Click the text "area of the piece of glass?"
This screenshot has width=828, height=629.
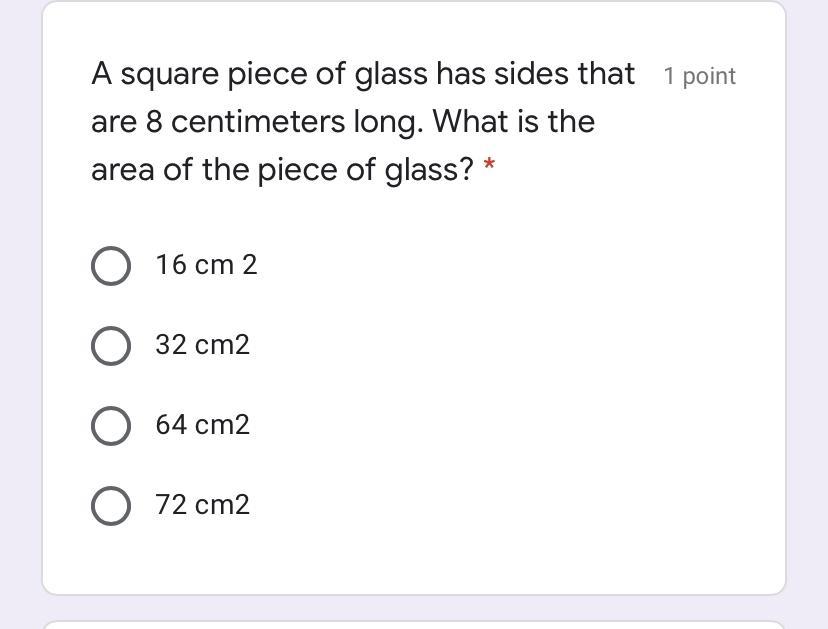point(282,170)
